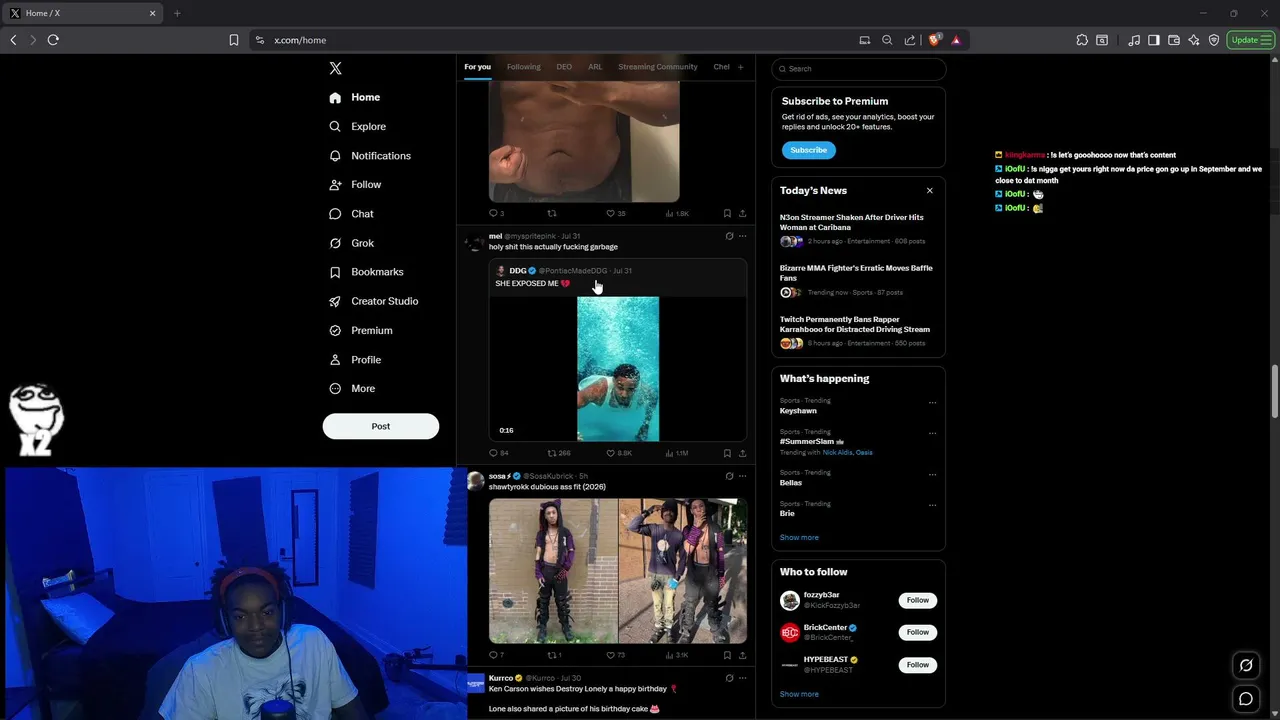Share the top post with 35 likes

[742, 213]
